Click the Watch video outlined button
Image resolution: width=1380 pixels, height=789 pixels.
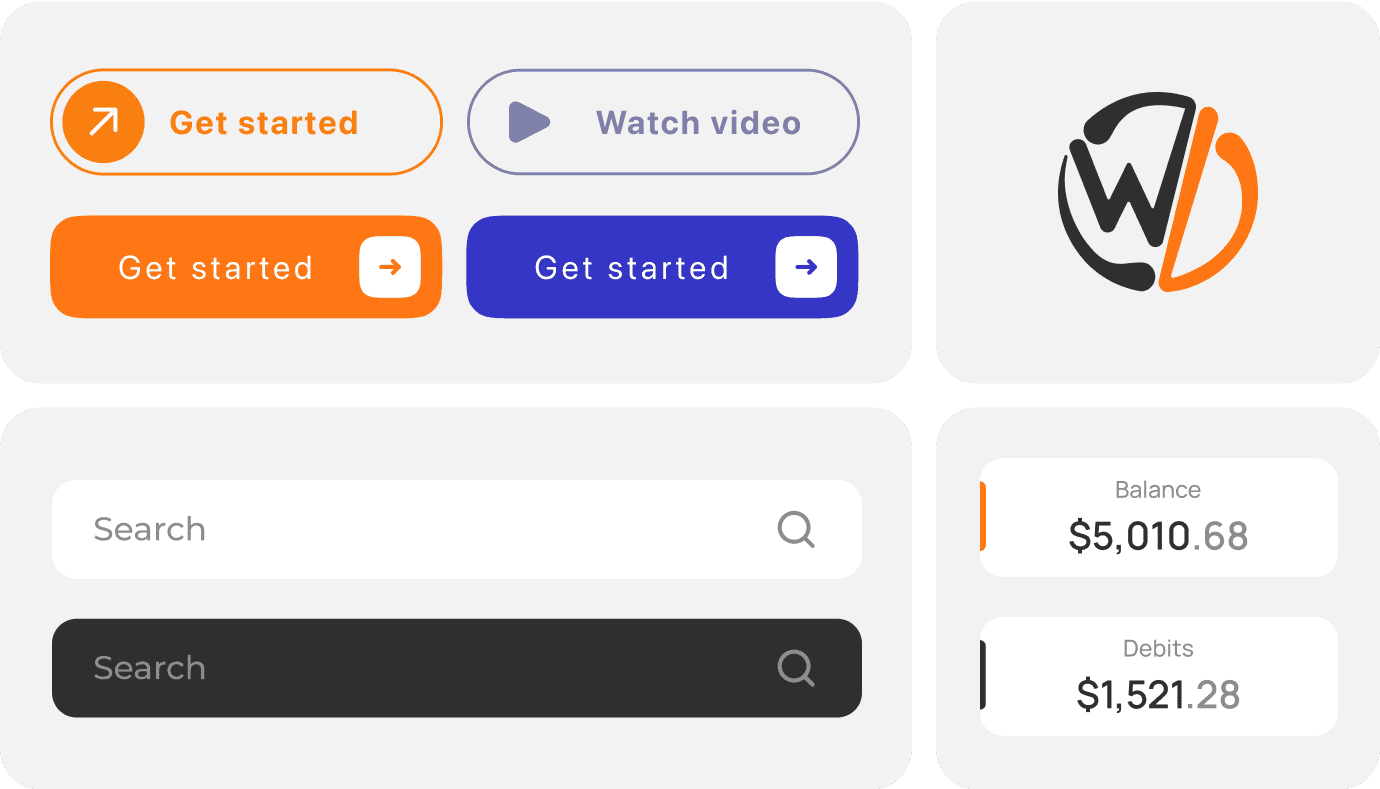(663, 122)
